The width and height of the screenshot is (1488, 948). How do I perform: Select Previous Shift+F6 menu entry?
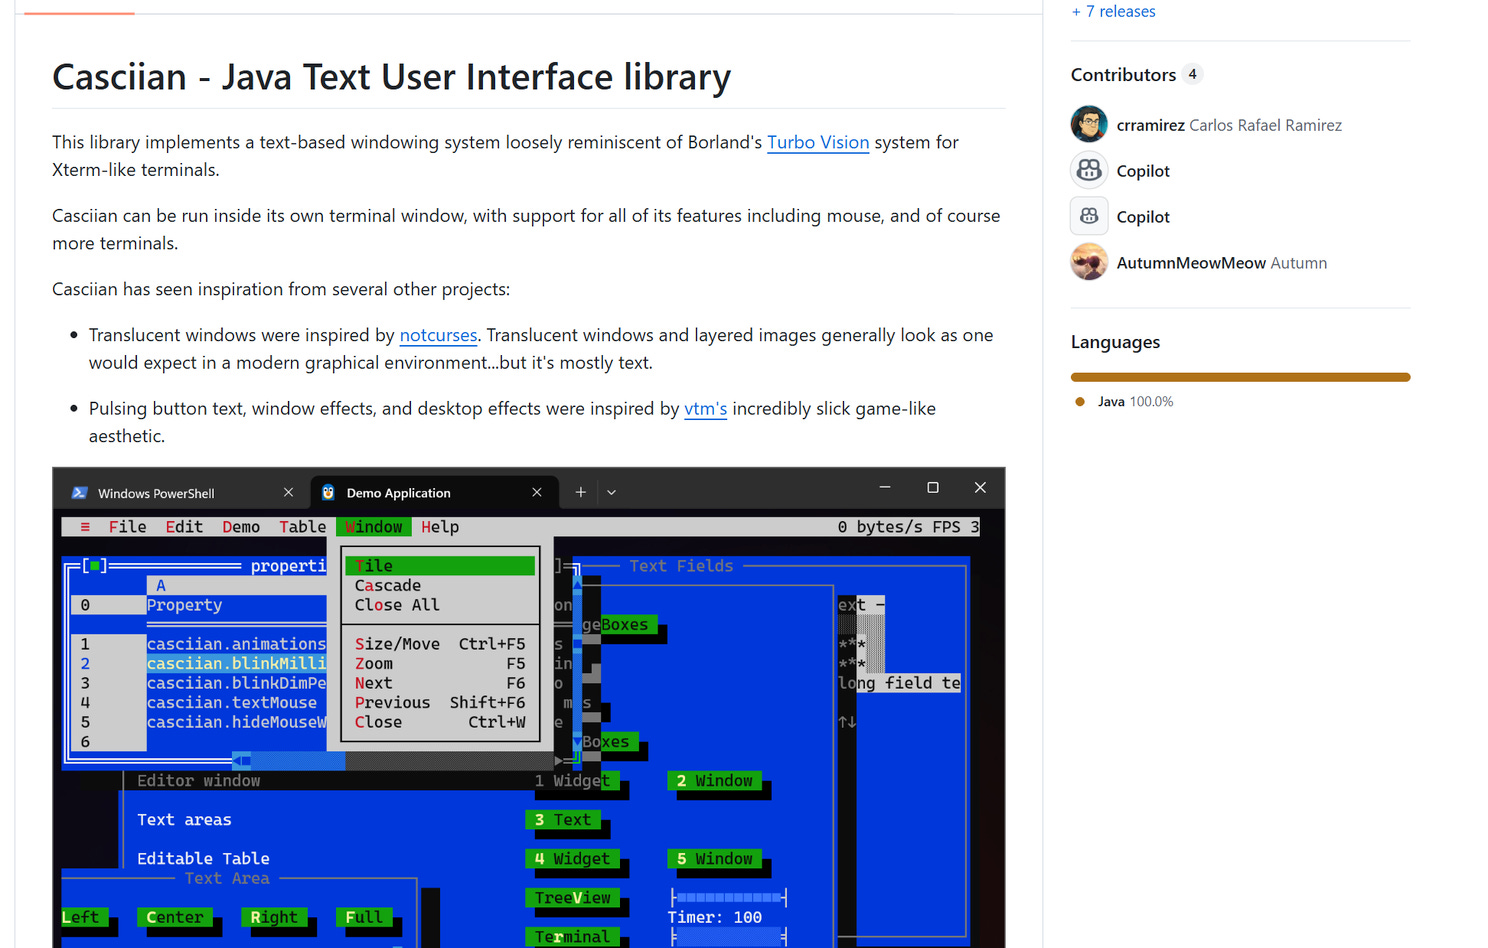[x=440, y=703]
